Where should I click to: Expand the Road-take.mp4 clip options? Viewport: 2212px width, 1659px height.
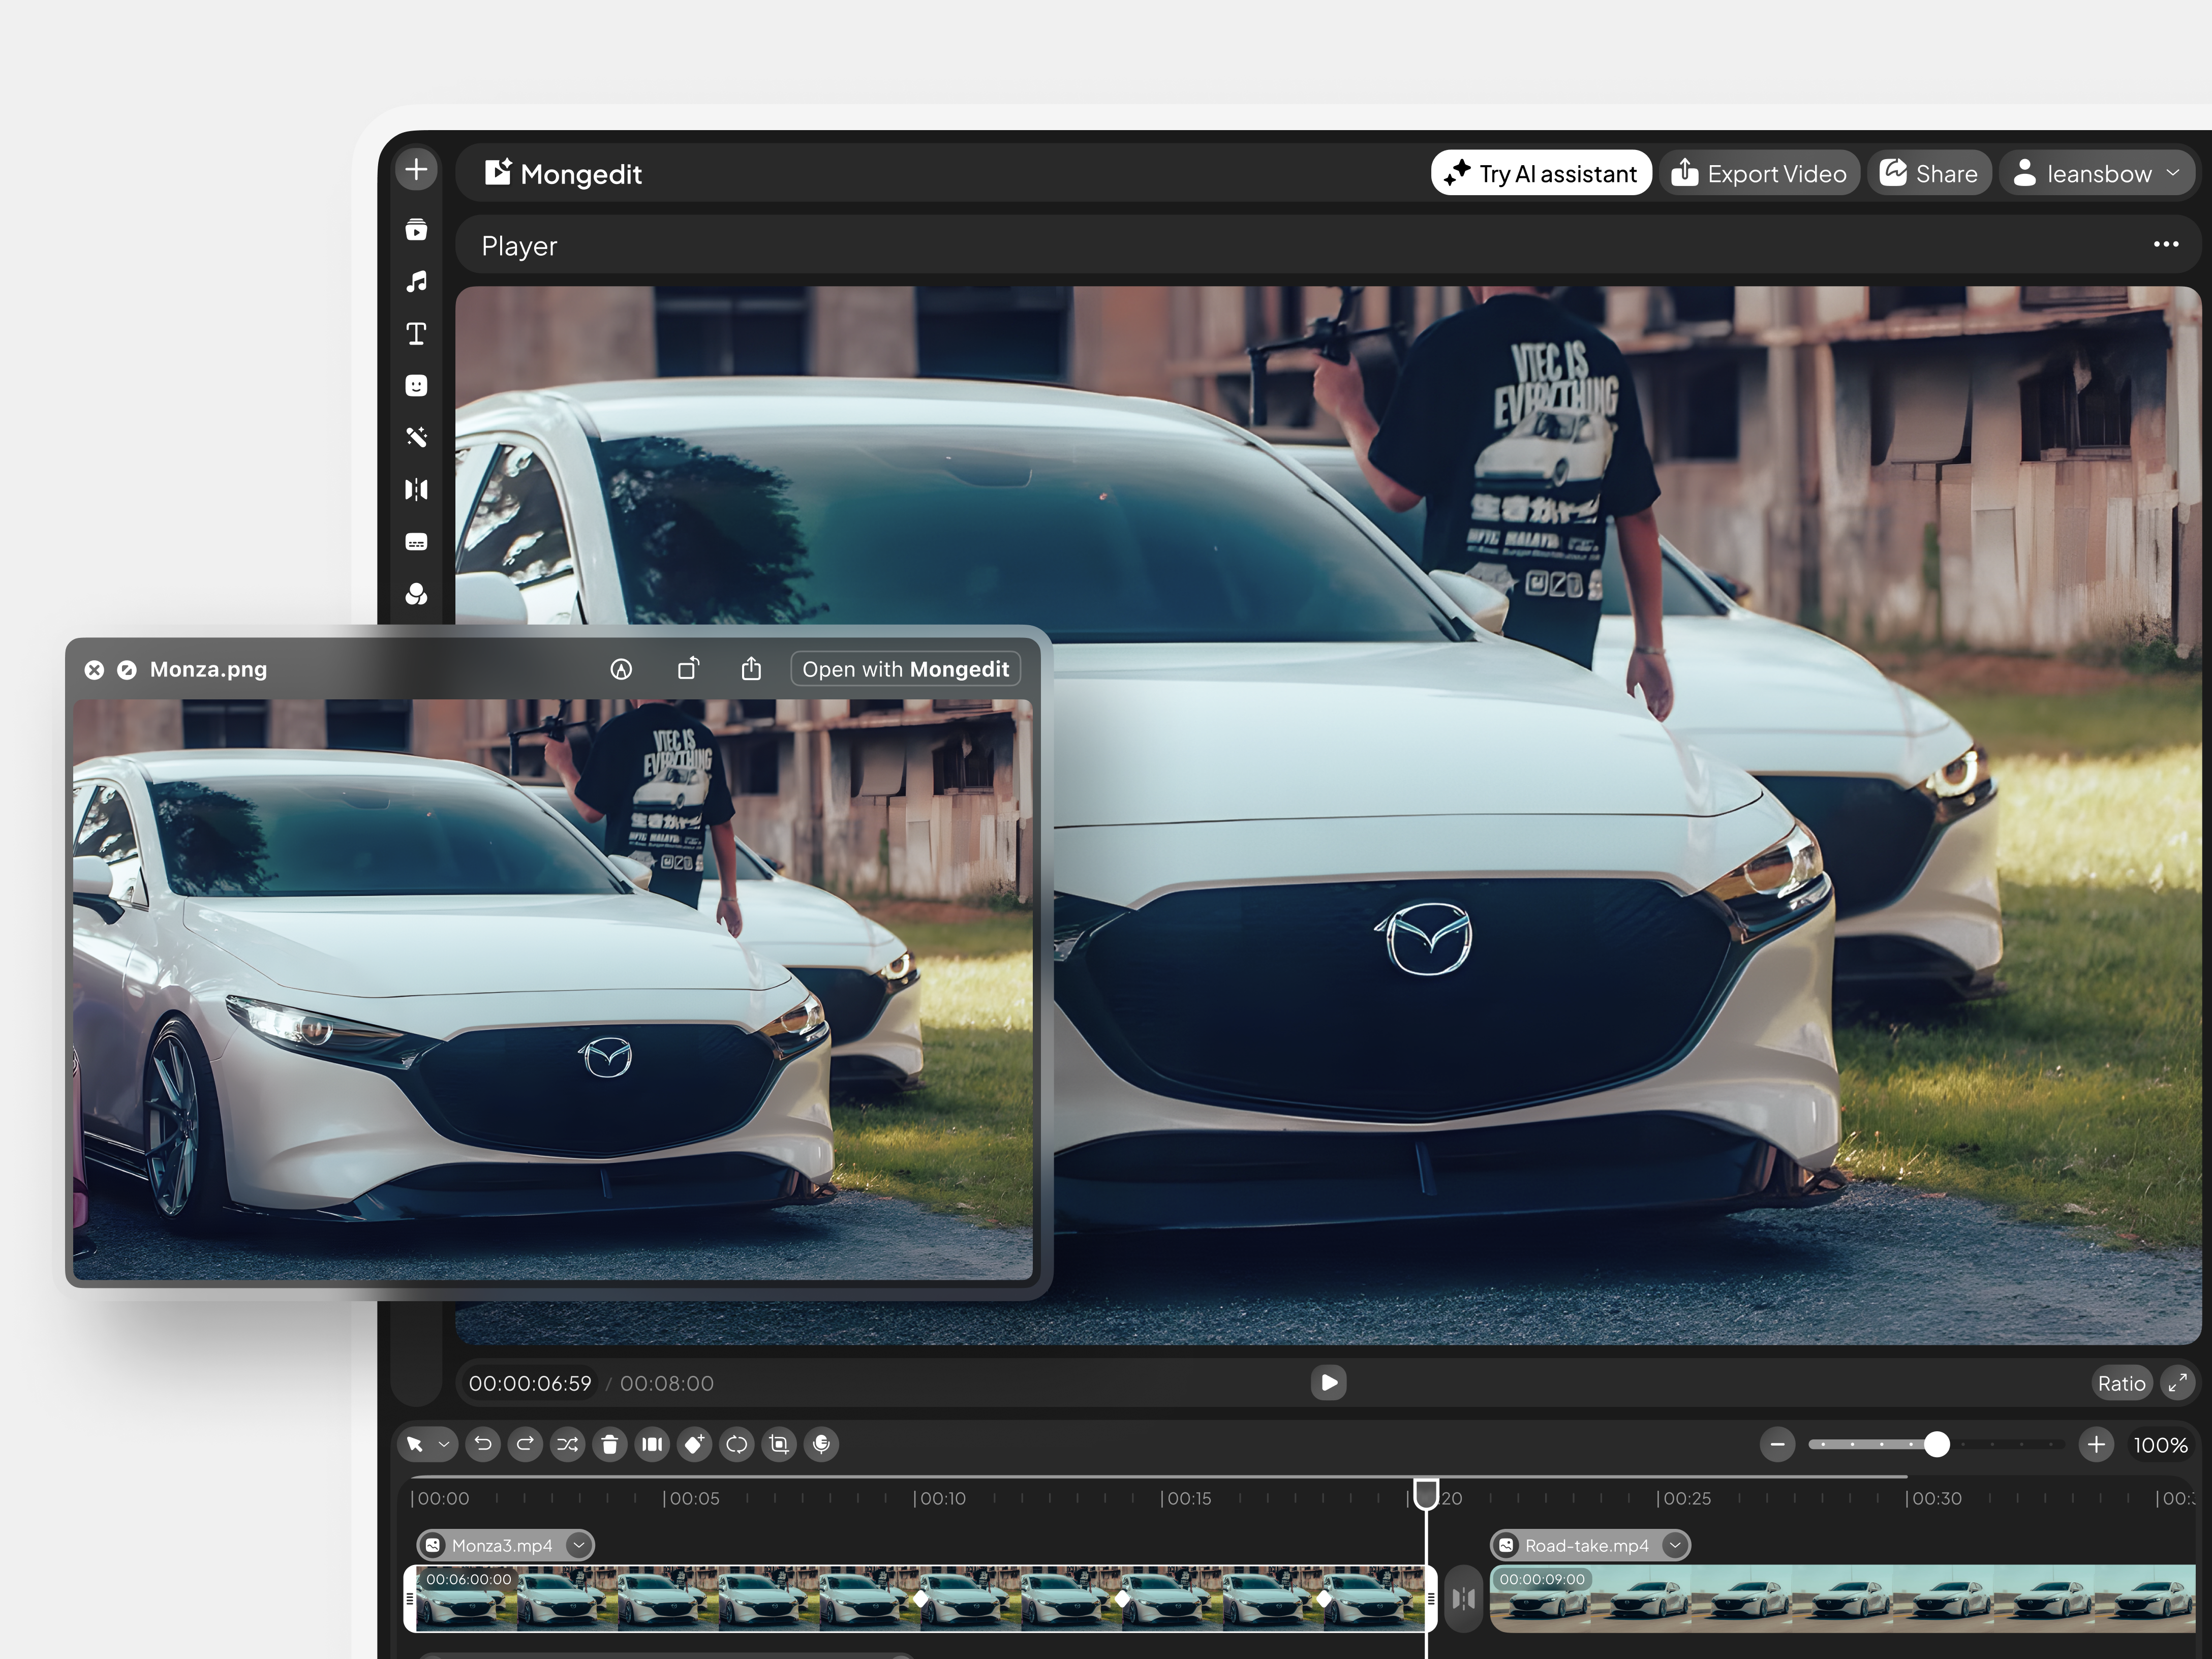click(x=1675, y=1545)
